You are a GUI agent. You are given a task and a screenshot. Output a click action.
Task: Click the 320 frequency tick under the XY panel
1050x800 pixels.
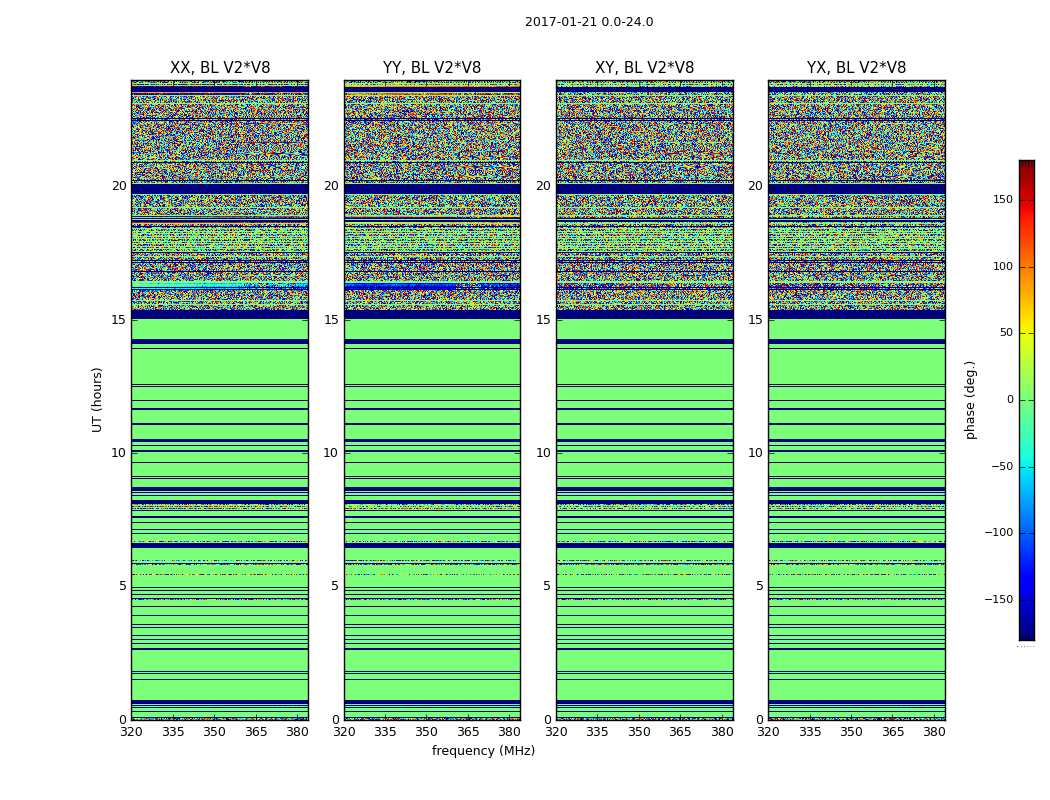(556, 732)
